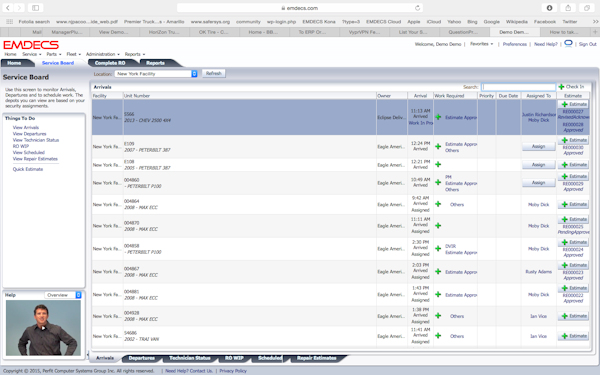Open the Parts menu dropdown
The height and width of the screenshot is (375, 600).
point(54,54)
